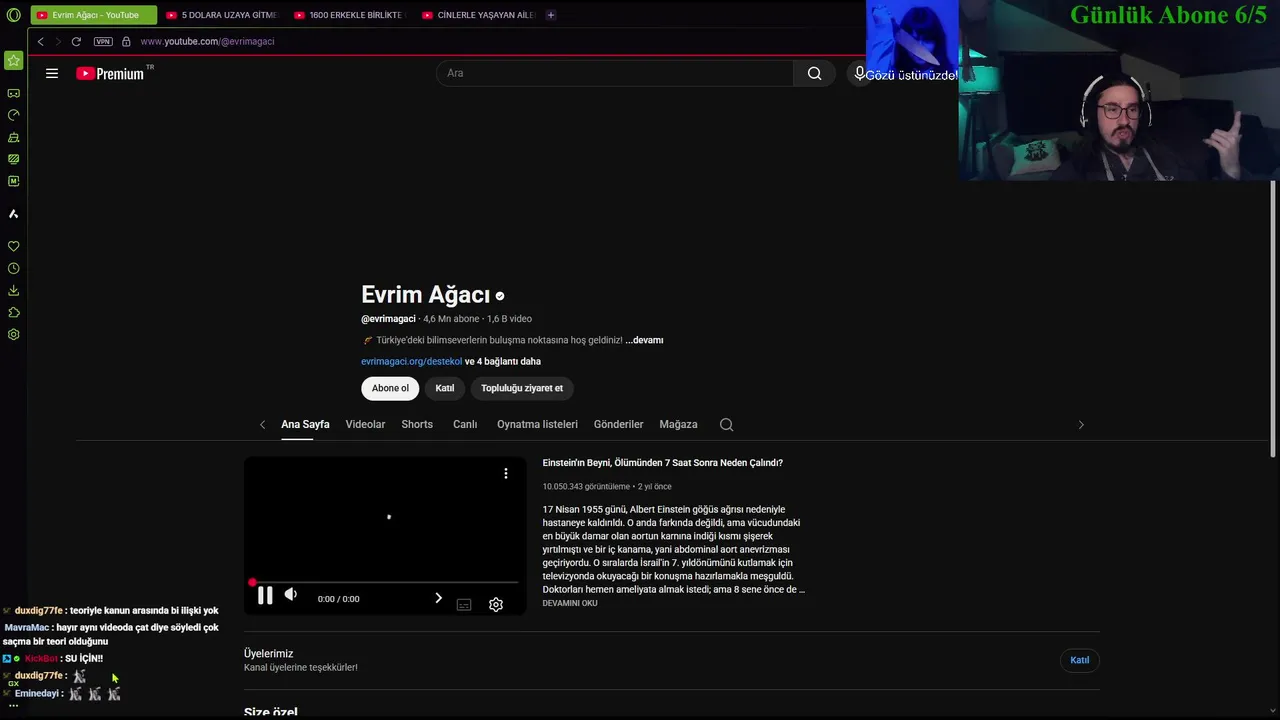Expand video description 'DEVAMINI OKU'
This screenshot has height=720, width=1280.
coord(570,604)
